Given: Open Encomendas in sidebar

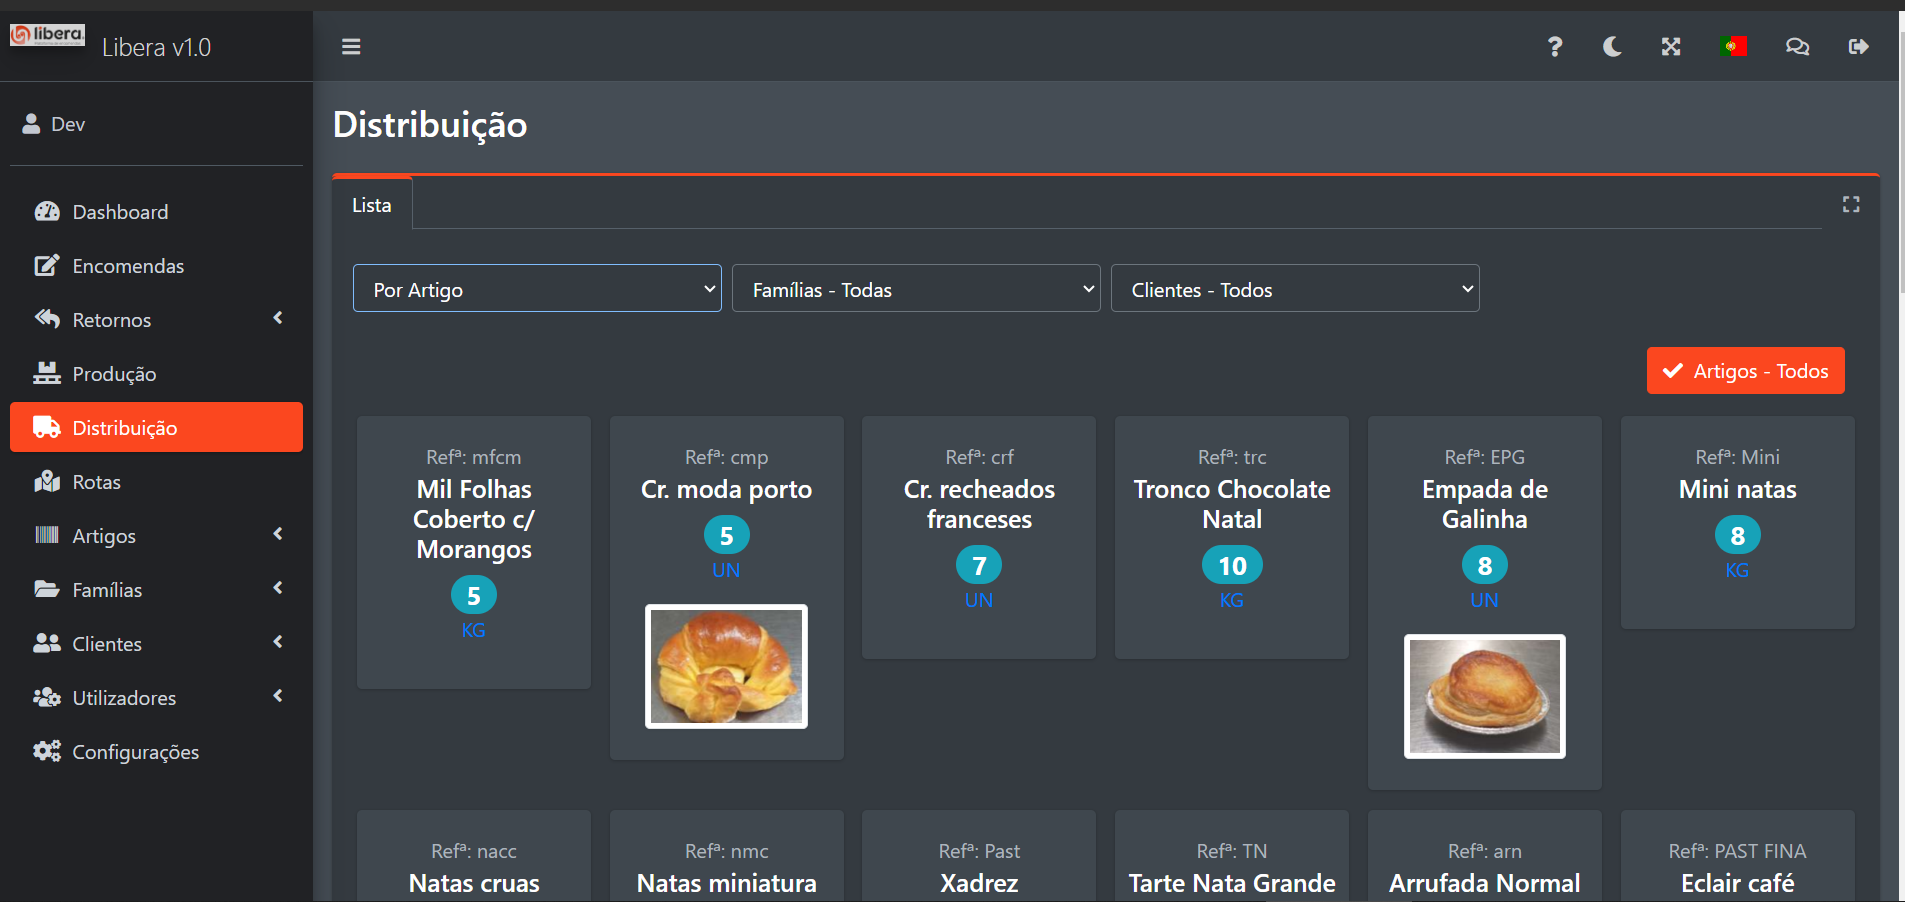Looking at the screenshot, I should pos(128,266).
